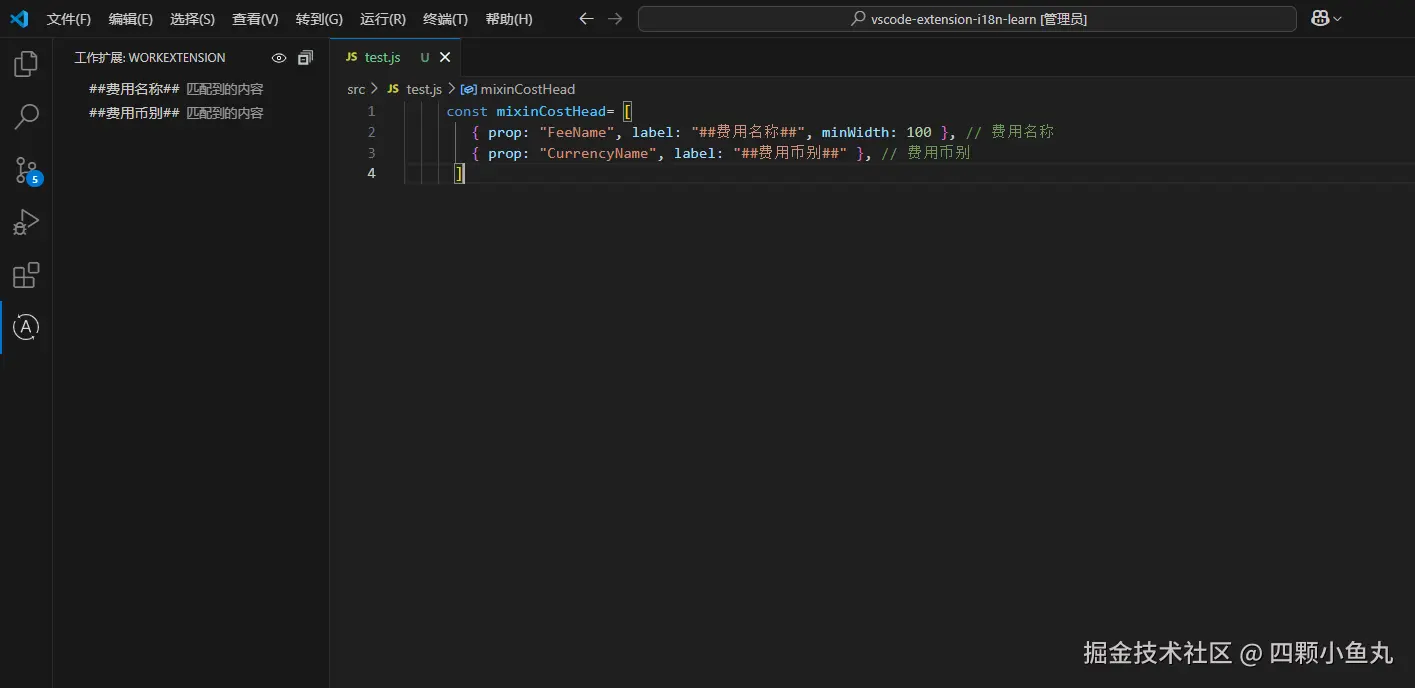
Task: Select the custom work extension icon
Action: click(26, 327)
